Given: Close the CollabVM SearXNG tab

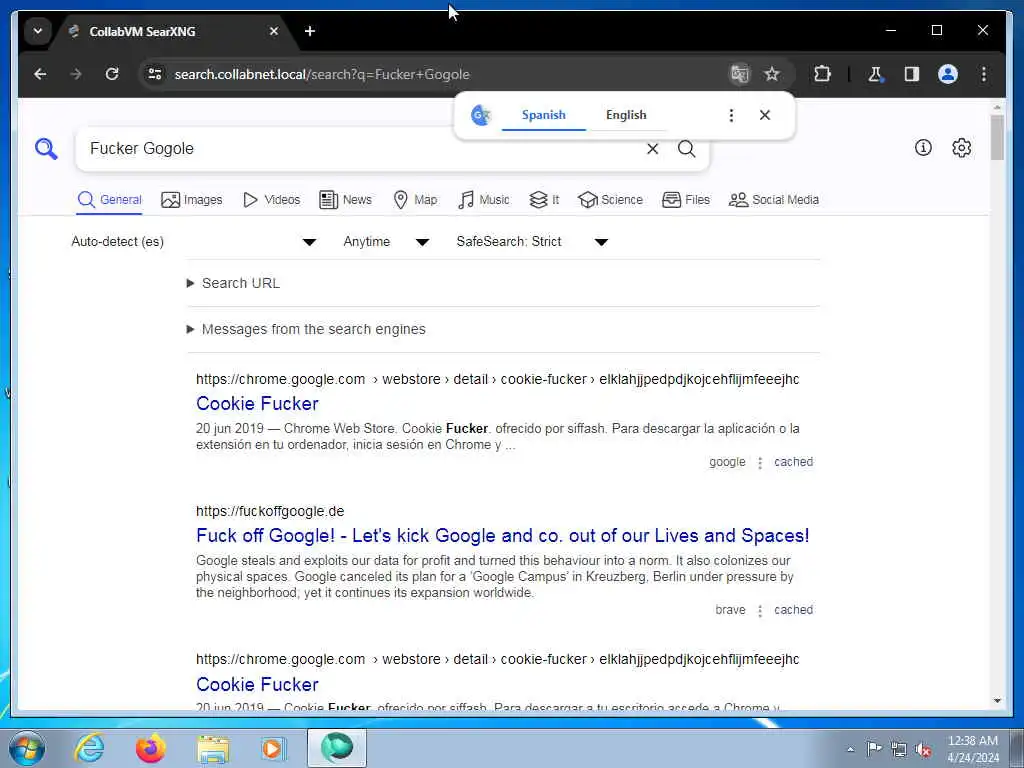Looking at the screenshot, I should (274, 31).
